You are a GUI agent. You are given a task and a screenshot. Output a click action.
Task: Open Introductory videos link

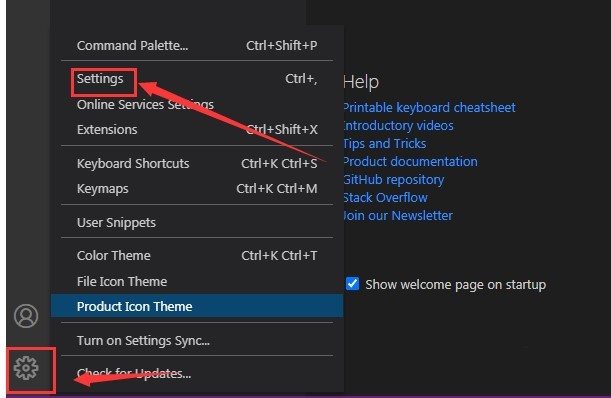click(x=398, y=126)
